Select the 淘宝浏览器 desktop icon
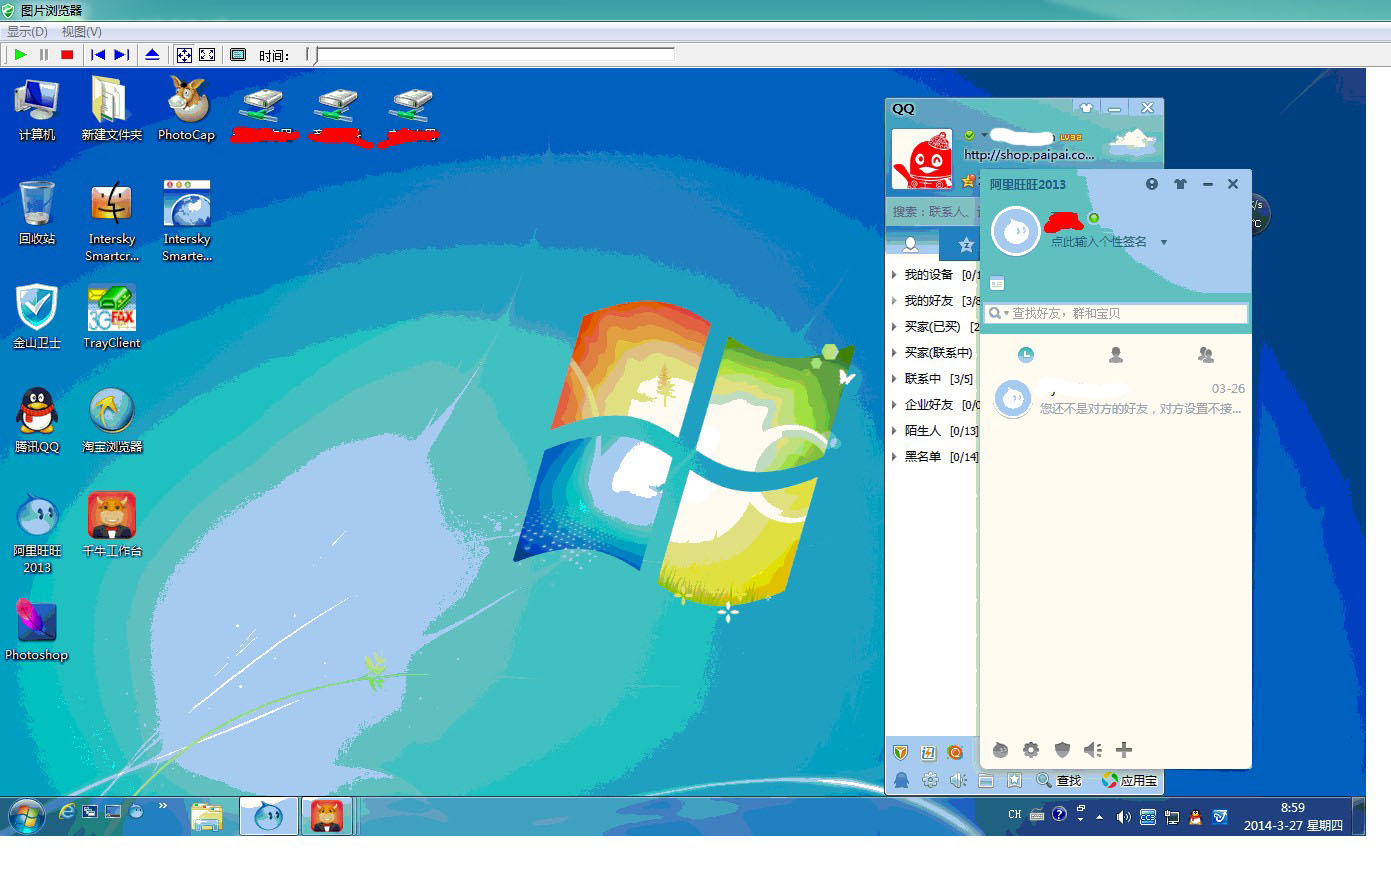This screenshot has height=892, width=1391. pos(111,421)
